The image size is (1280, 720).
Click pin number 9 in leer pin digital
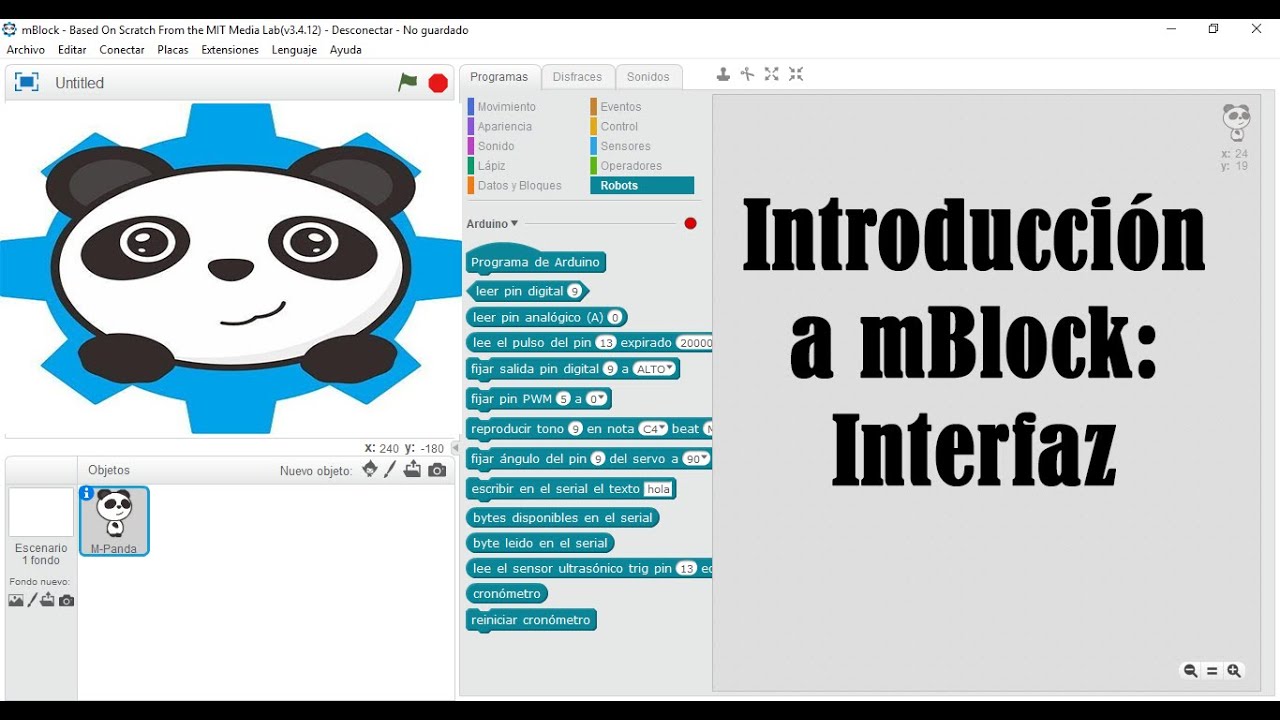574,291
